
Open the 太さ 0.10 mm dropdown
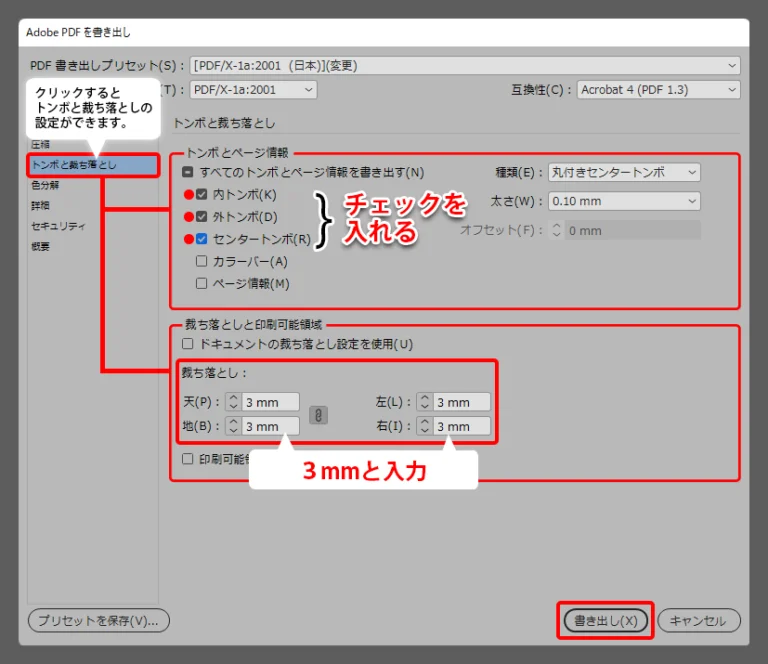624,202
